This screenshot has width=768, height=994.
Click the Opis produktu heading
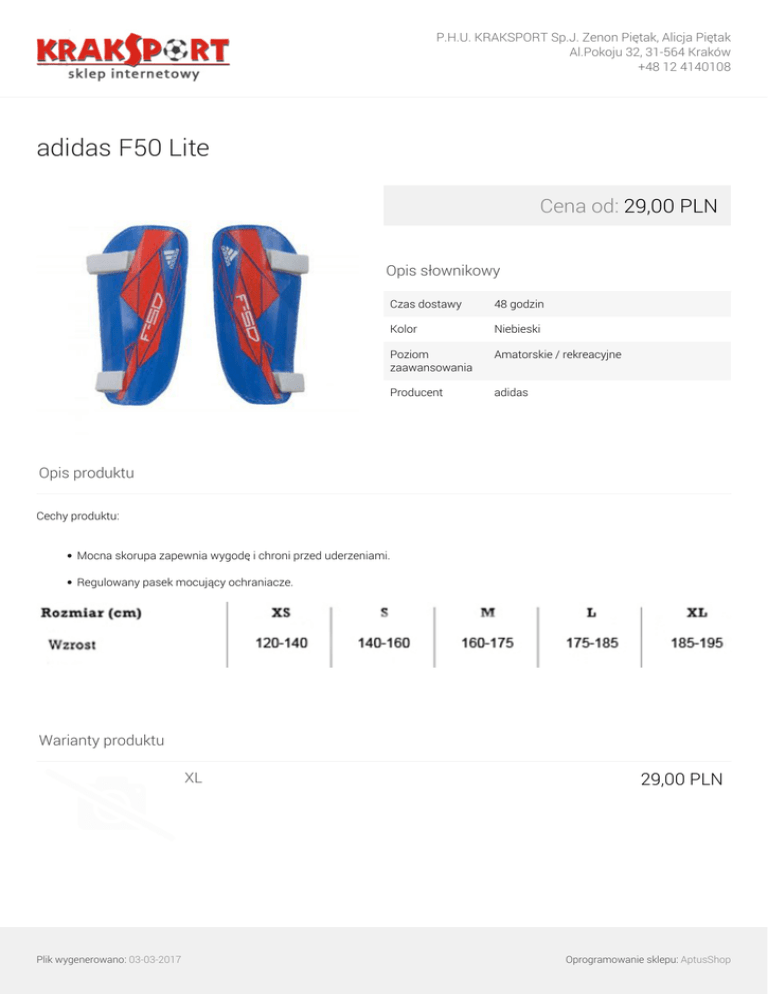click(x=86, y=472)
